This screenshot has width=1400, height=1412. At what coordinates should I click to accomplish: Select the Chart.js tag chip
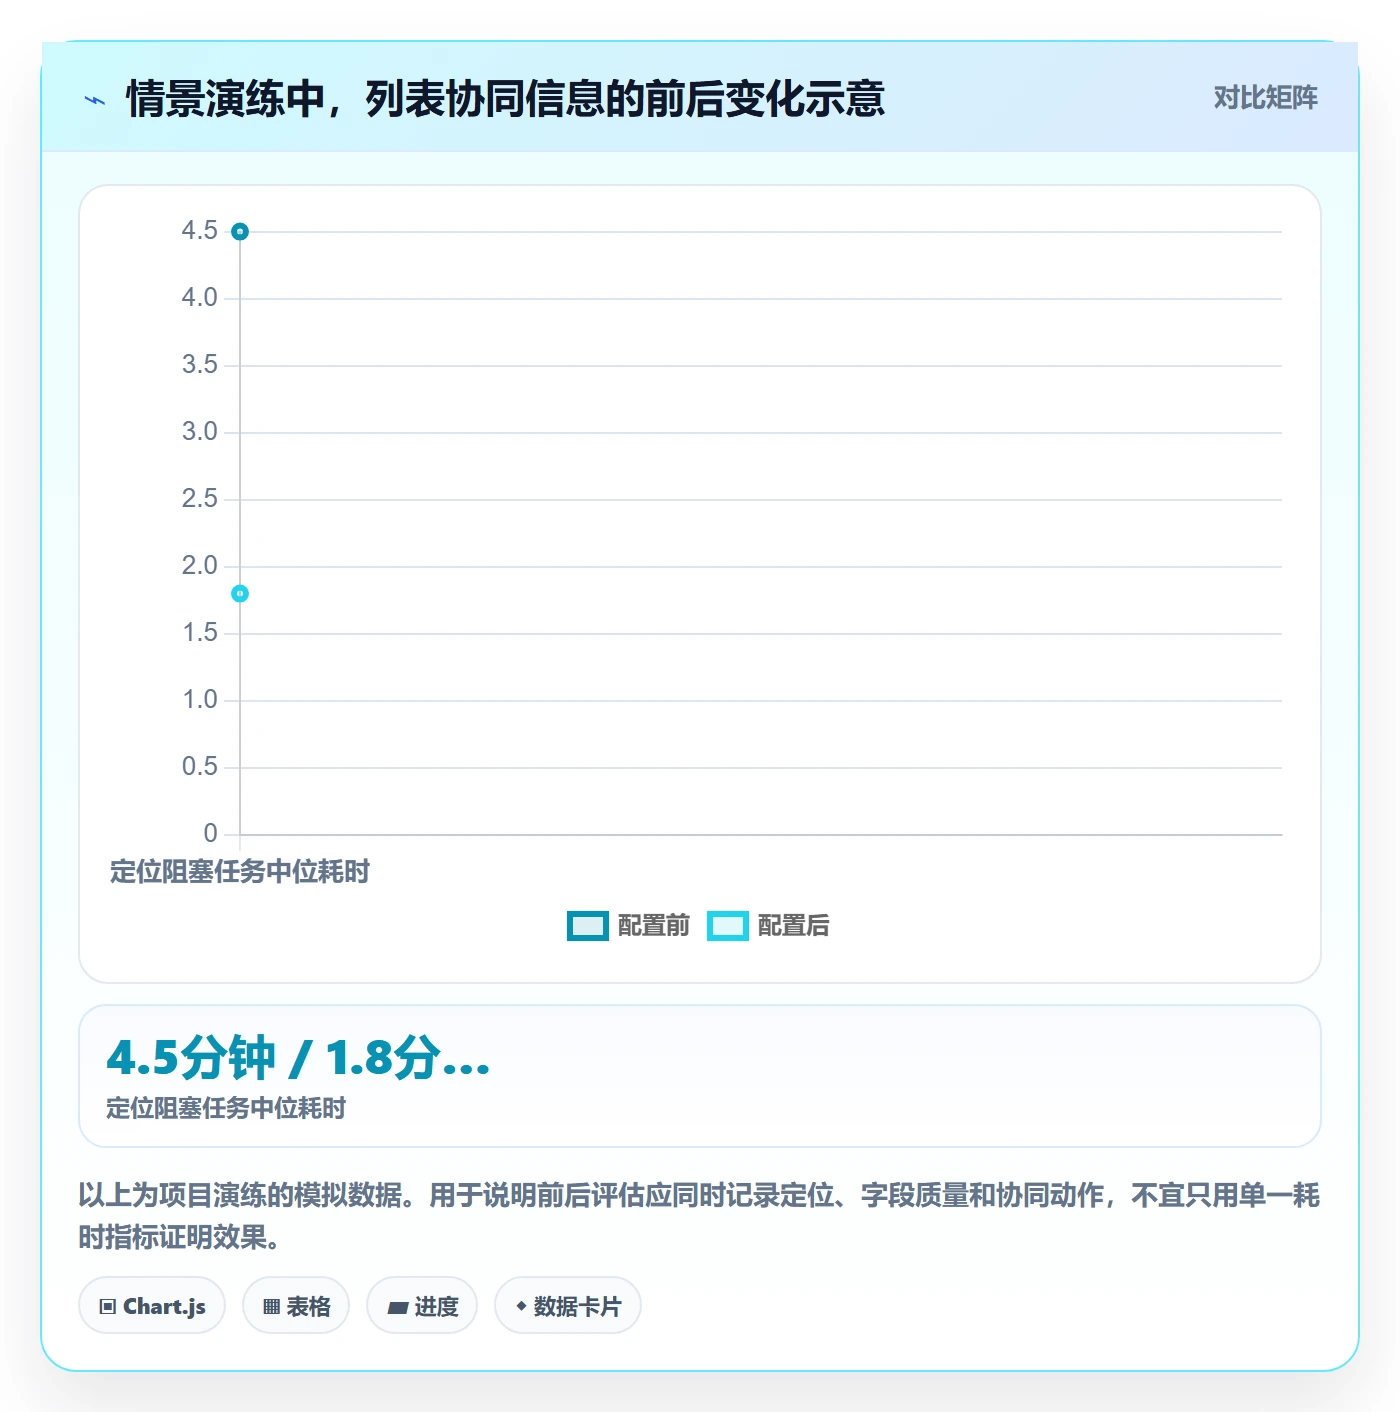coord(152,1305)
